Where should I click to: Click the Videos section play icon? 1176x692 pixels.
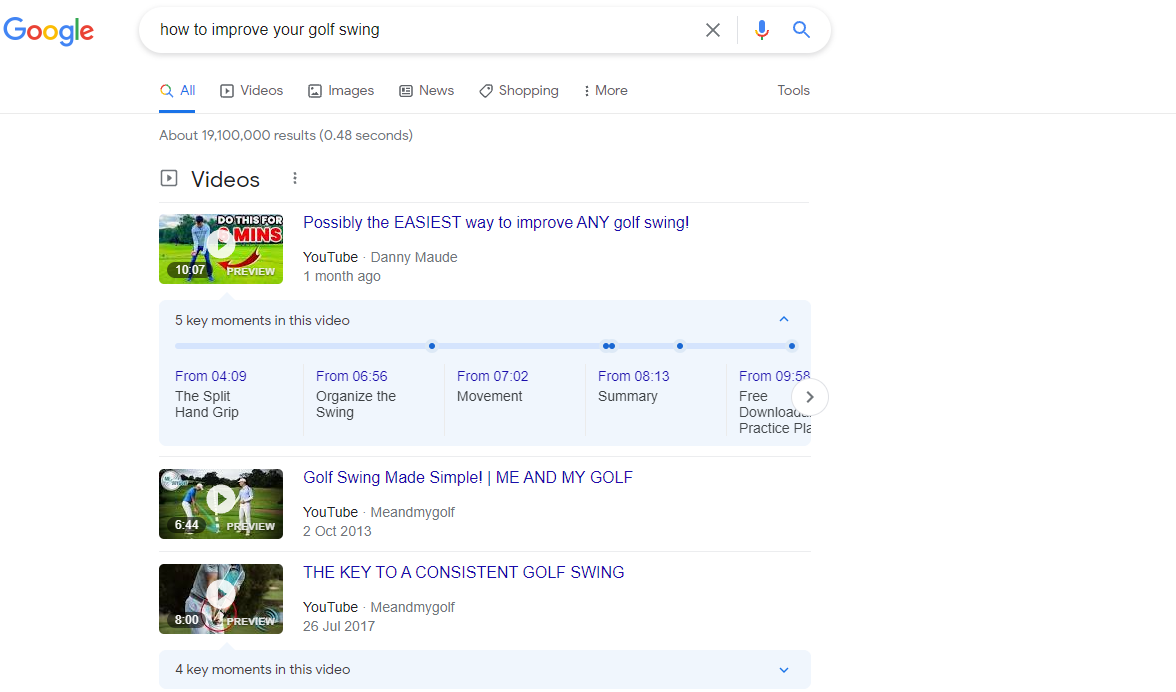[x=169, y=178]
